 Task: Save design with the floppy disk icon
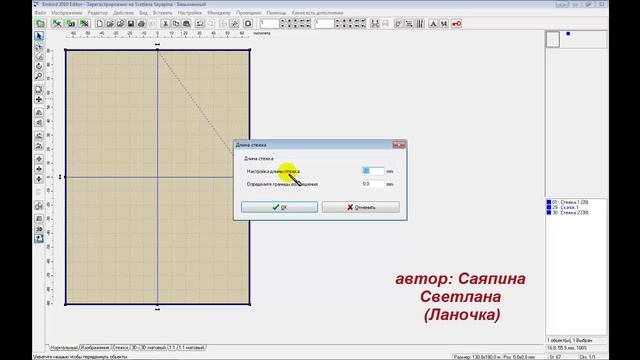(131, 24)
